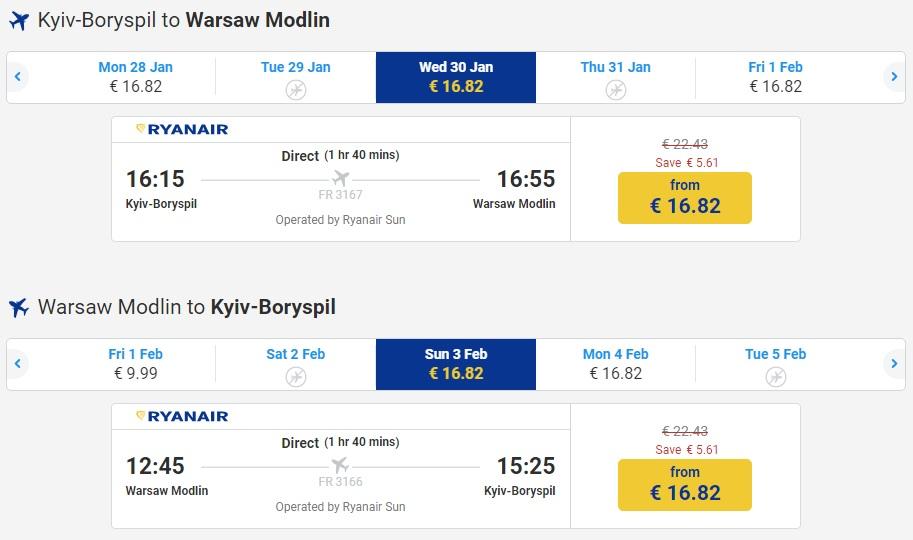This screenshot has width=913, height=540.
Task: Click the return flight plane icon beside Warsaw Modlin heading
Action: point(18,308)
